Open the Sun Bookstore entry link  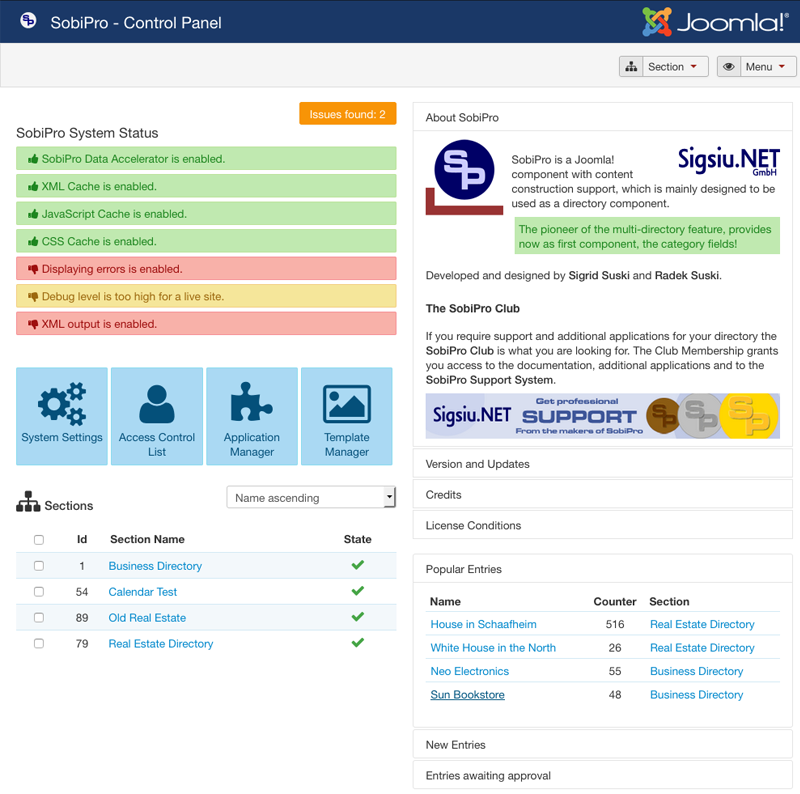[x=467, y=695]
